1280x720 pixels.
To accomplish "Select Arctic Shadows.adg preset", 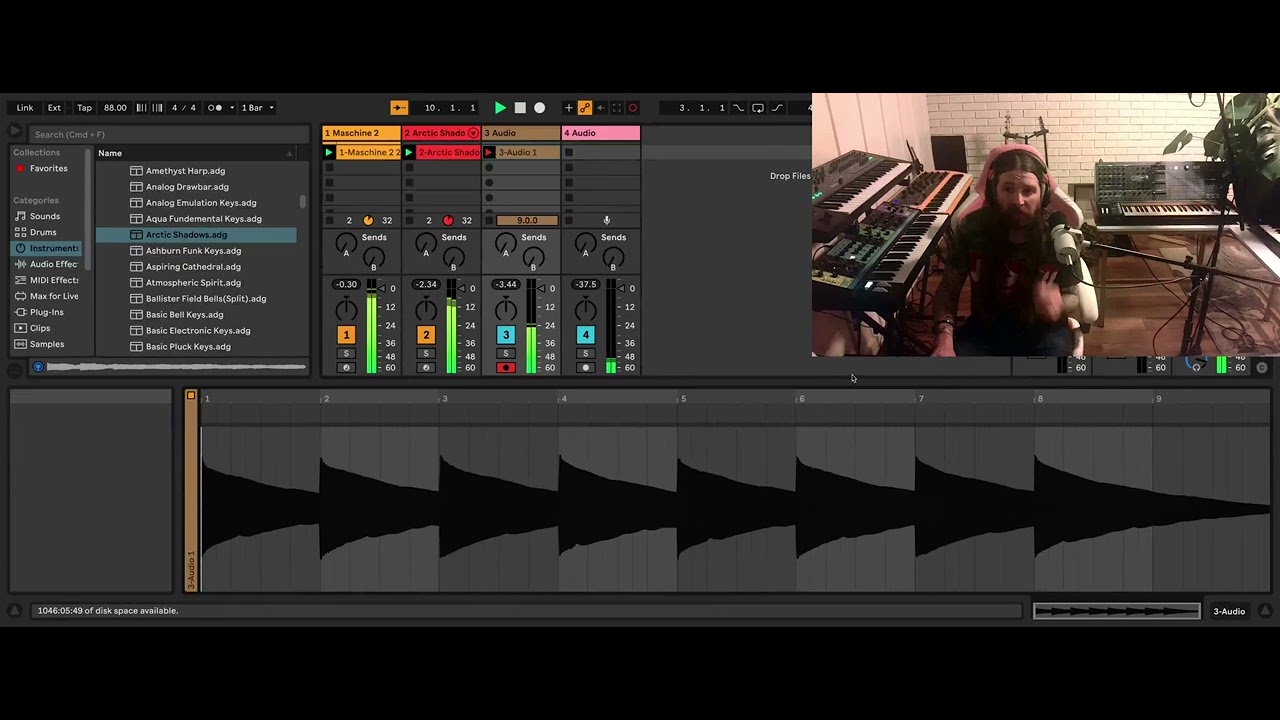I will 196,235.
